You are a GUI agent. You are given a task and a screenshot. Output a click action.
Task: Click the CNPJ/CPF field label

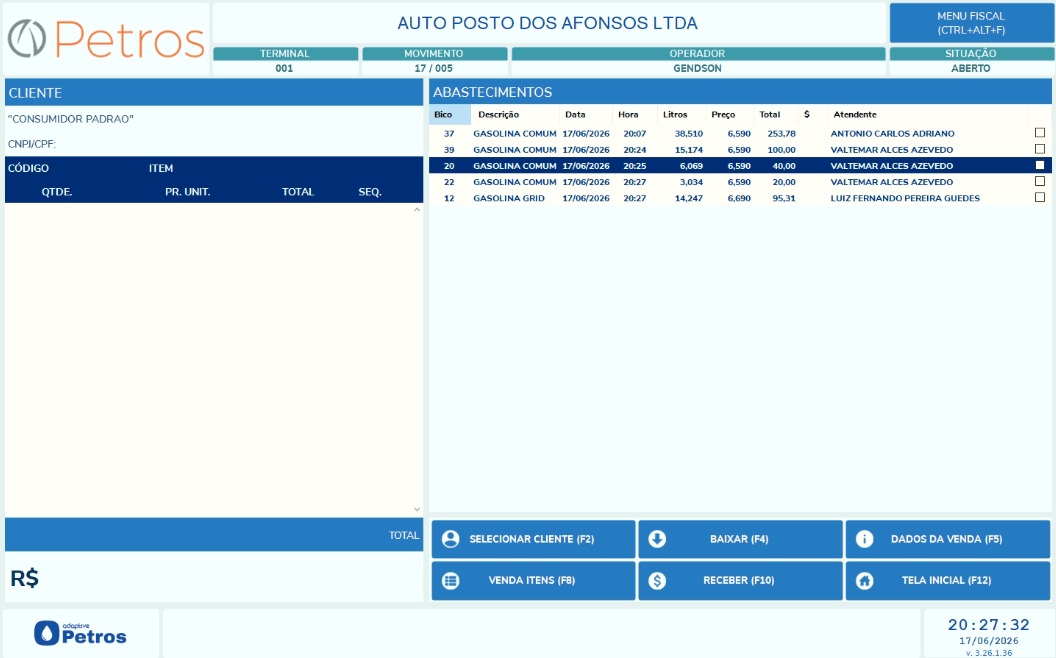tap(32, 144)
